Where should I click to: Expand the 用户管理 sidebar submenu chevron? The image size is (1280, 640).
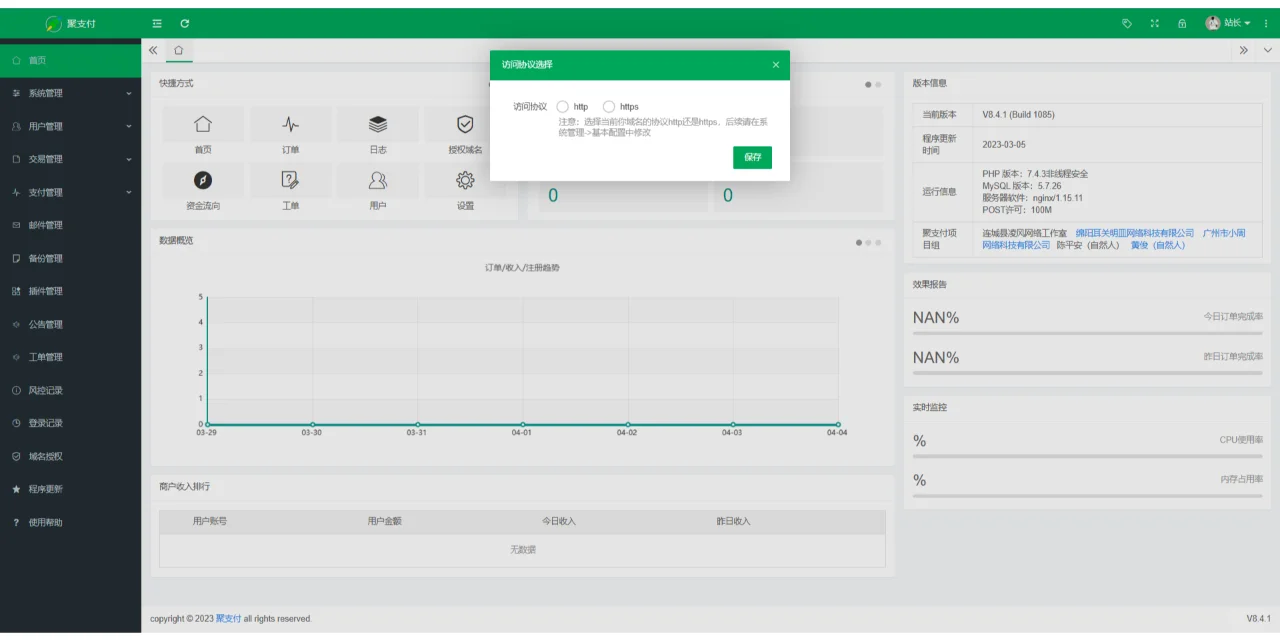coord(129,126)
